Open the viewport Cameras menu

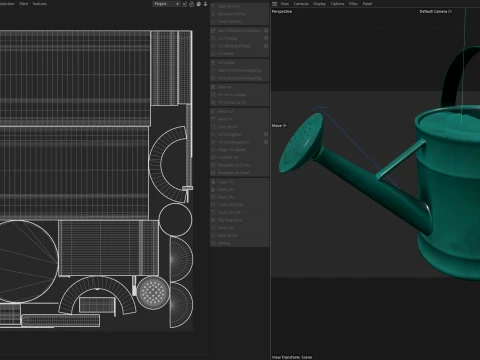pos(301,4)
